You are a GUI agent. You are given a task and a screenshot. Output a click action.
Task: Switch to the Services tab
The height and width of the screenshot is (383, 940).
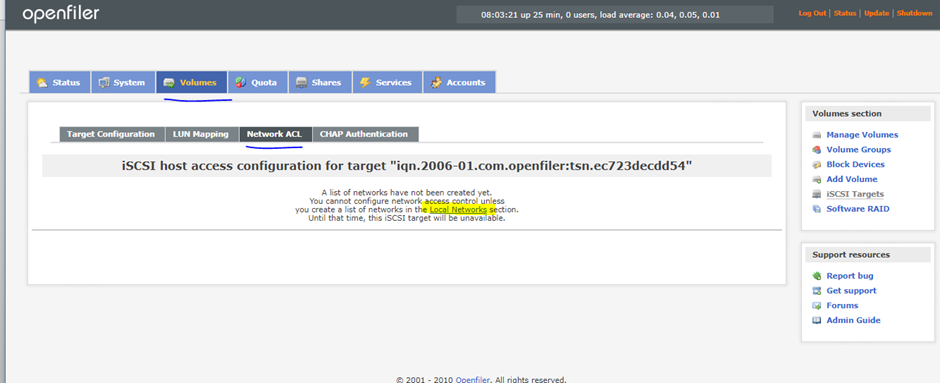point(387,83)
